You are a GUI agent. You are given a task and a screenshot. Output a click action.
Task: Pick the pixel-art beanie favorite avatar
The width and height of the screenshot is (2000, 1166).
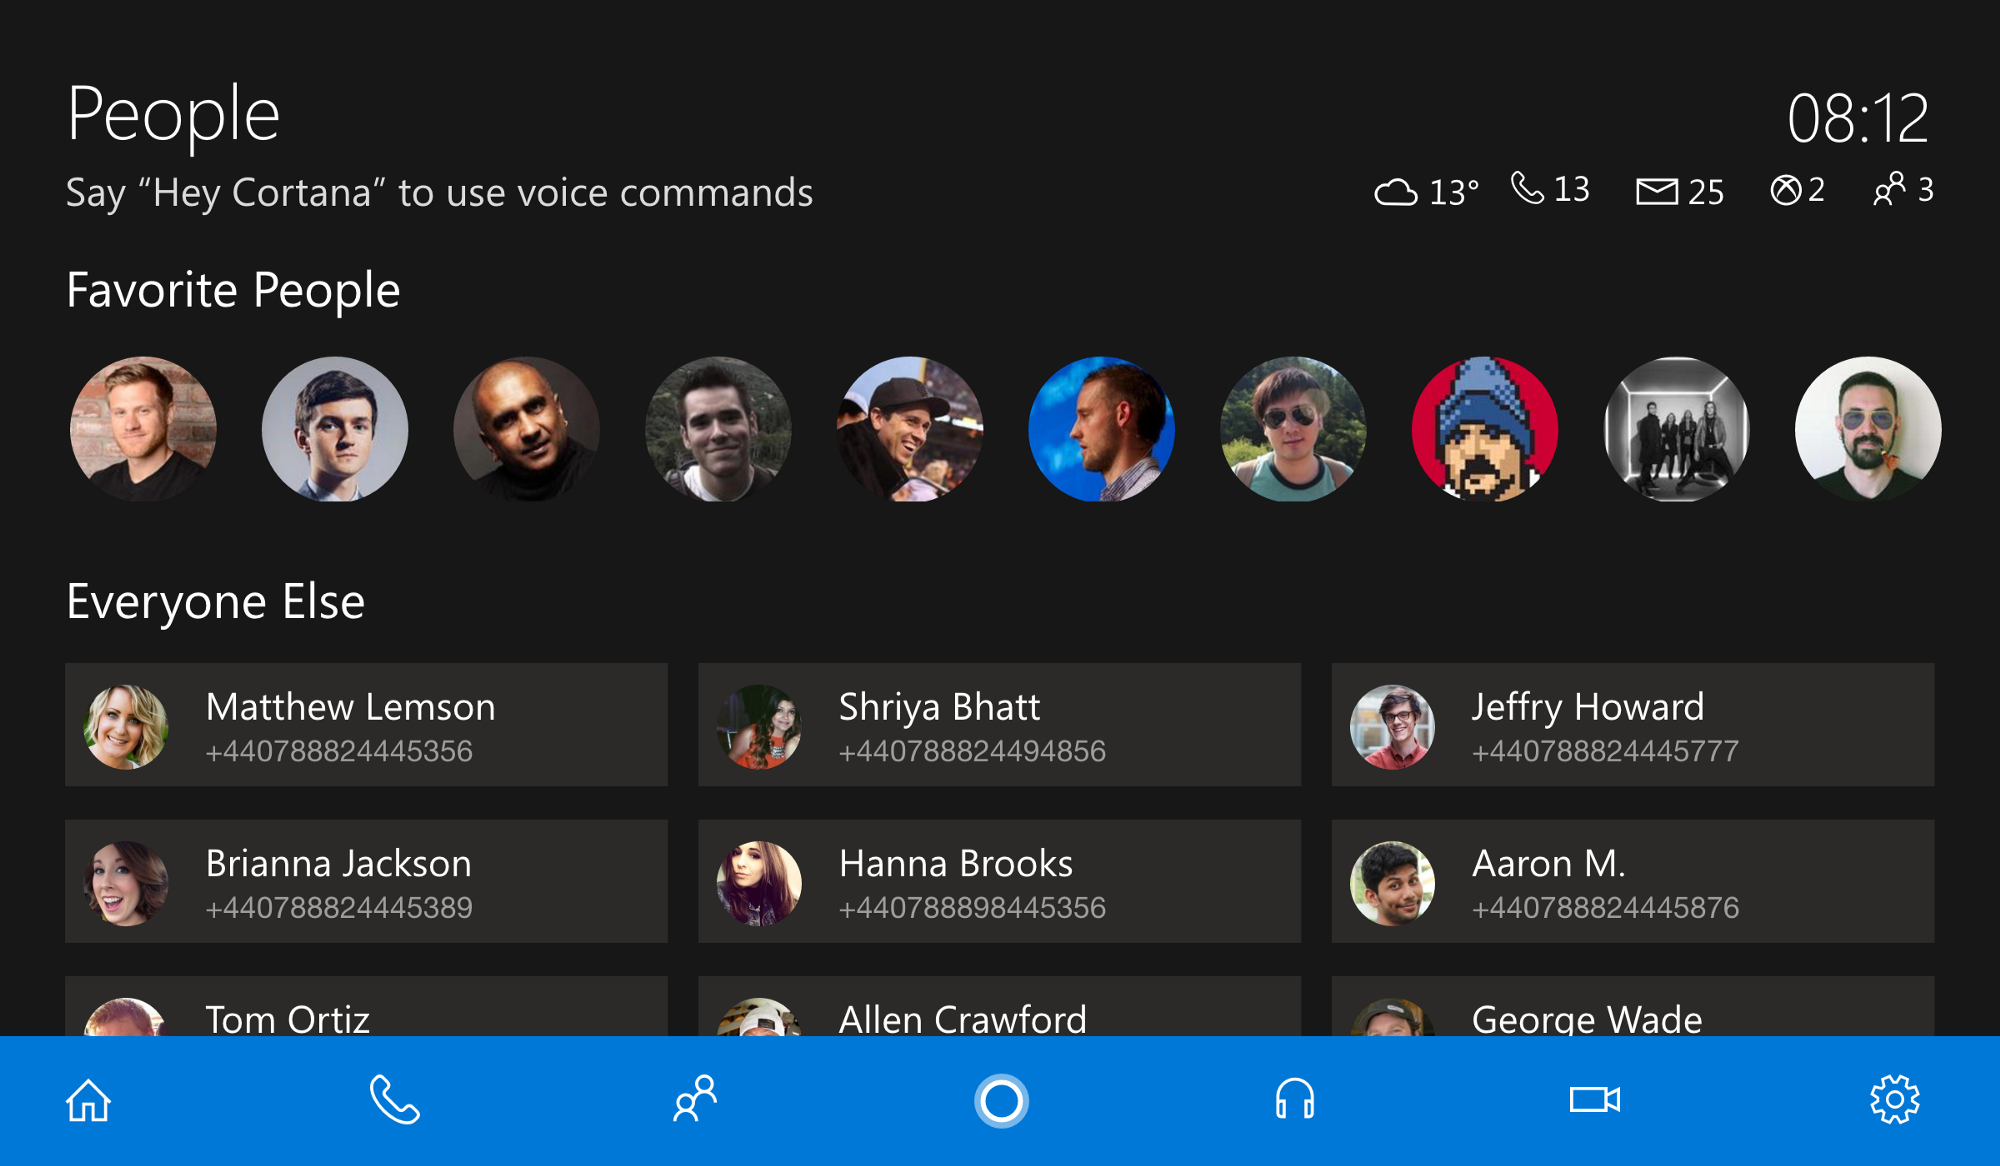coord(1484,429)
